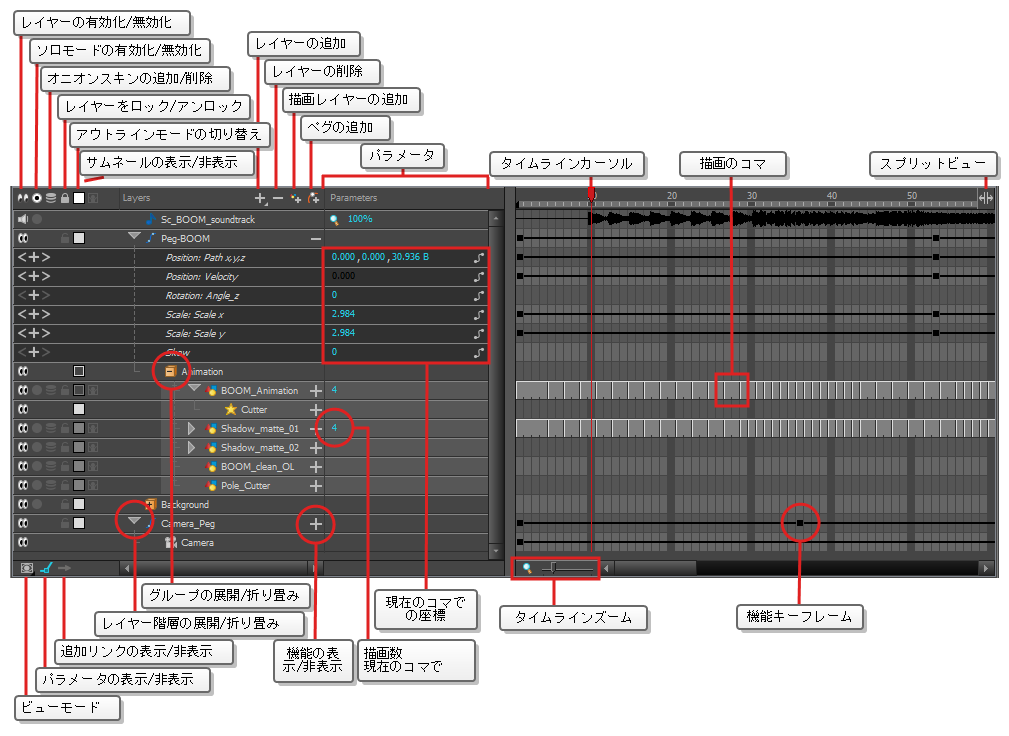Open function curve for Position Path

[479, 257]
